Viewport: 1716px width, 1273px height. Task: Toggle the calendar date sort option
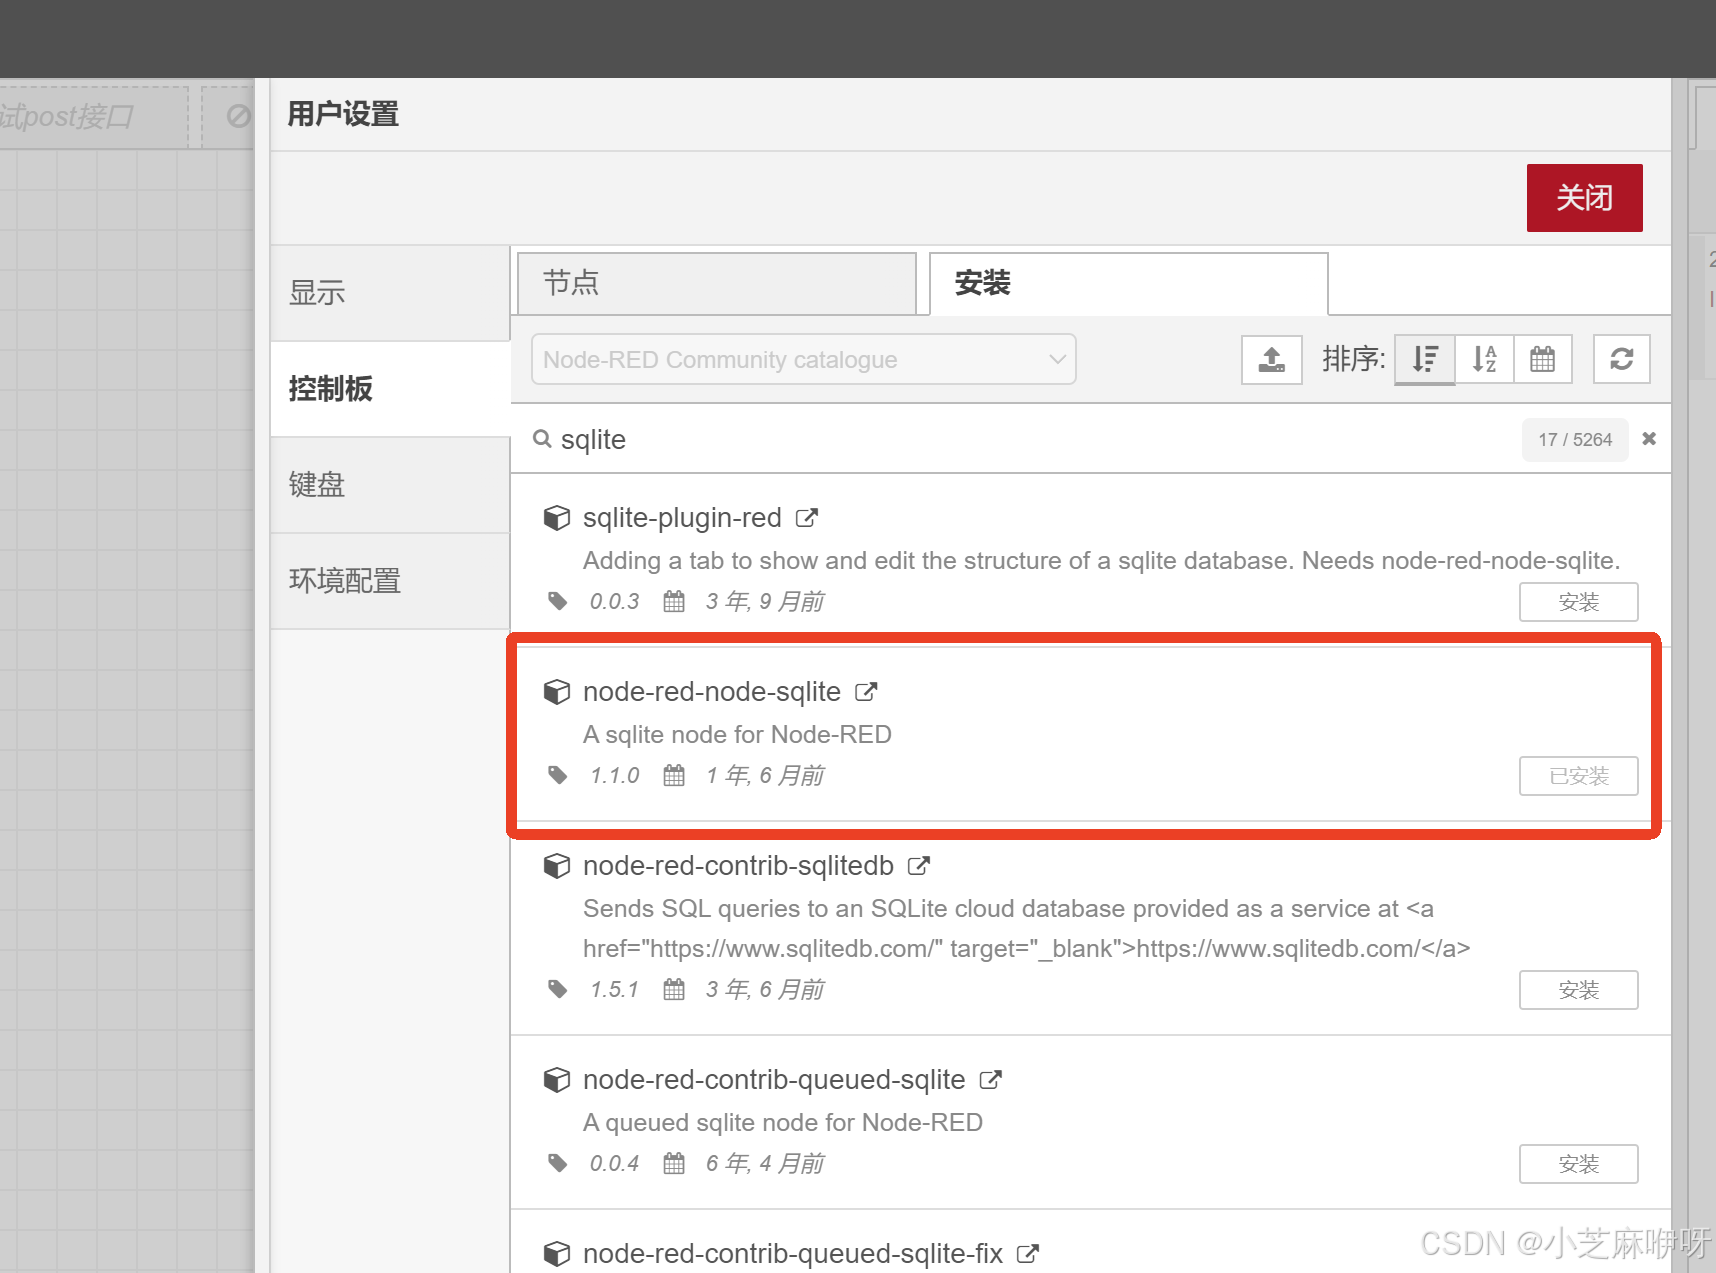[1543, 359]
